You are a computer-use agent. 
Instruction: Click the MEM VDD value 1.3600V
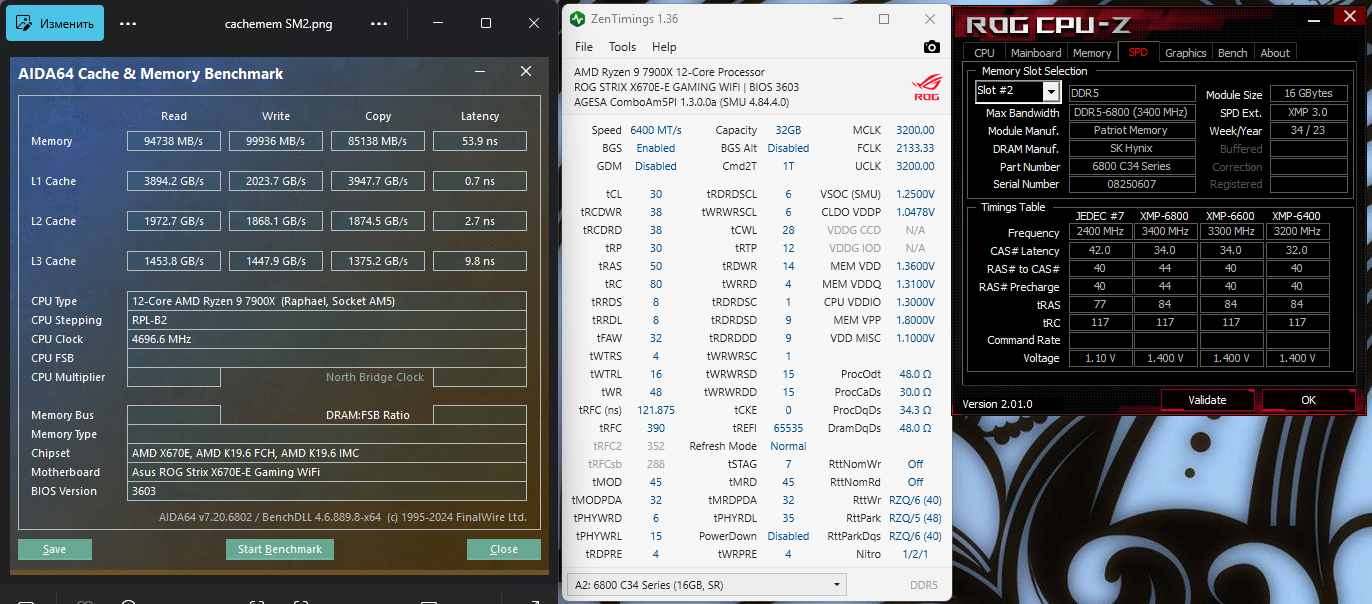[x=913, y=266]
